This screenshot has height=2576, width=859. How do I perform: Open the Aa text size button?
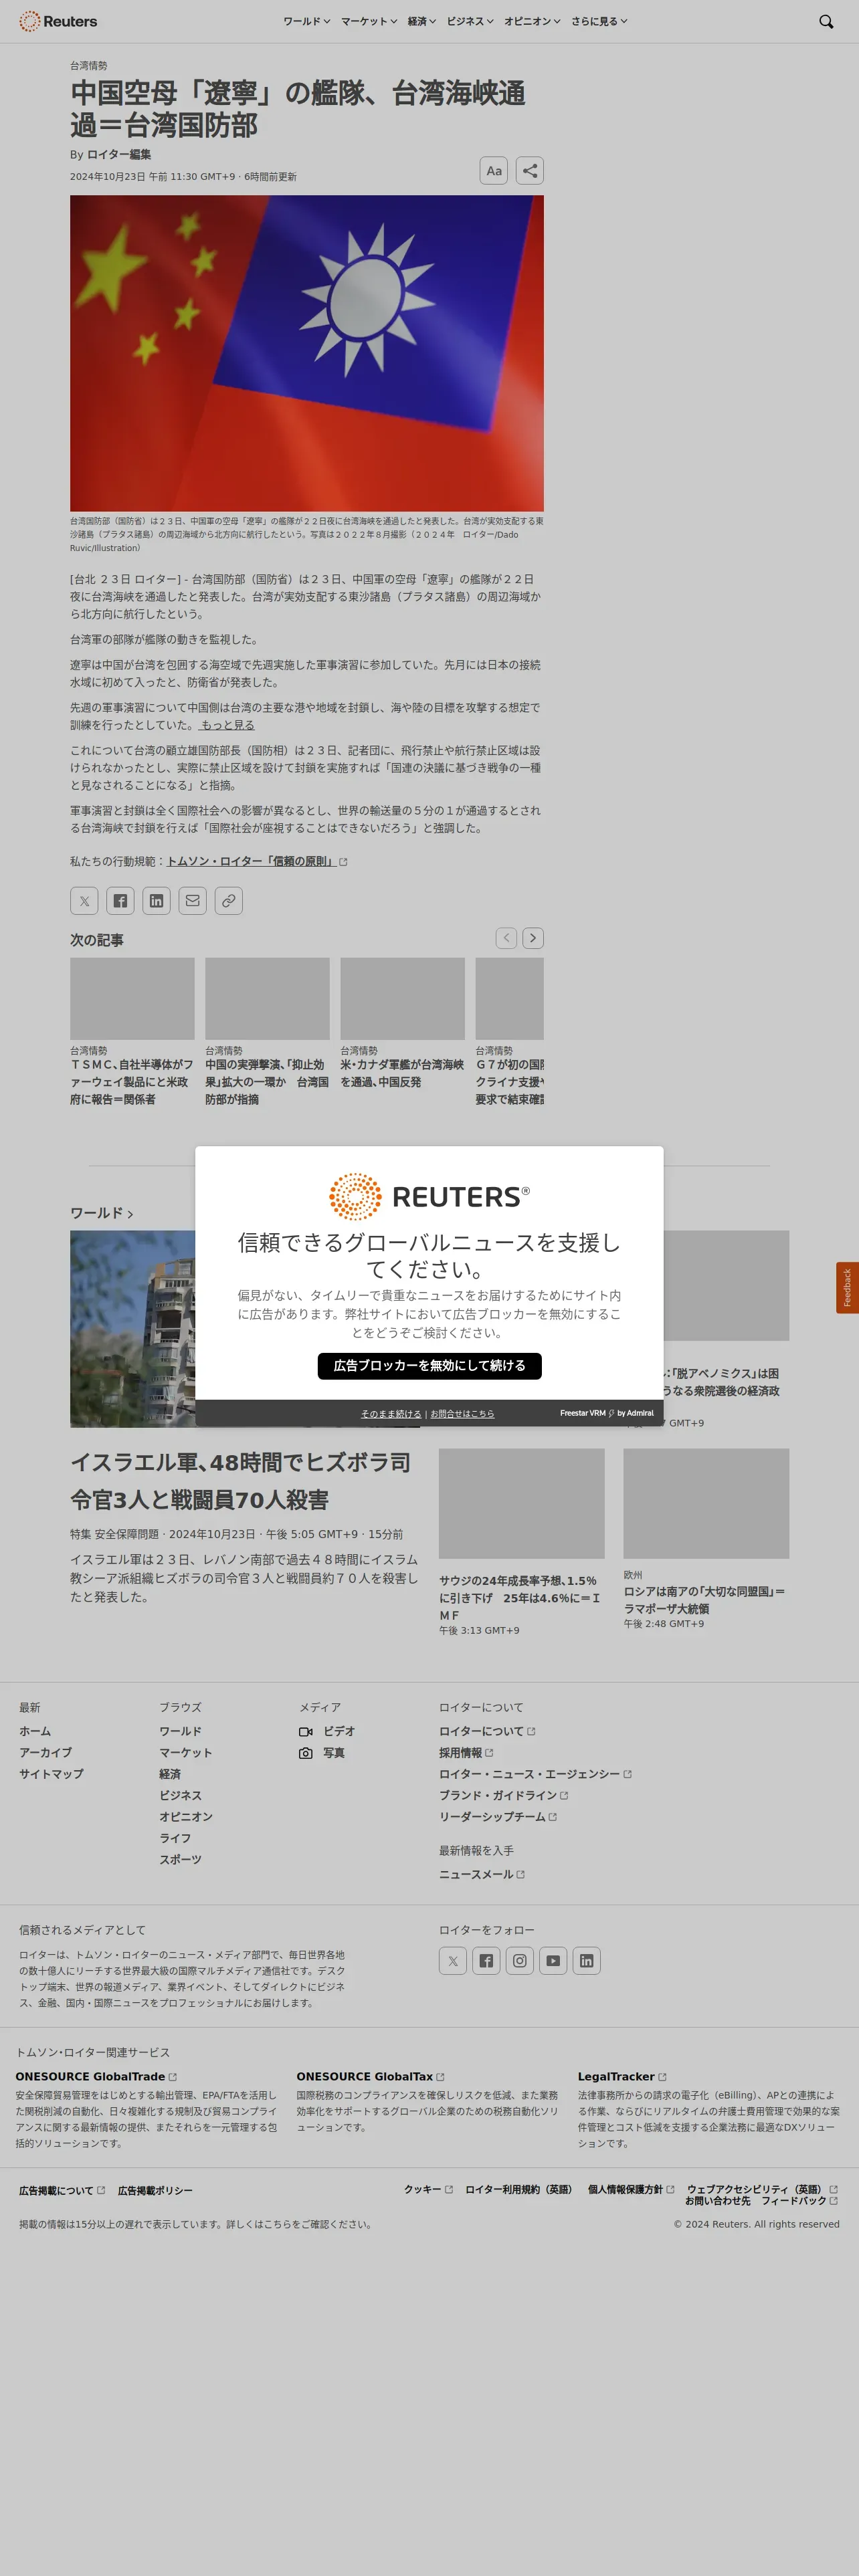(x=494, y=171)
